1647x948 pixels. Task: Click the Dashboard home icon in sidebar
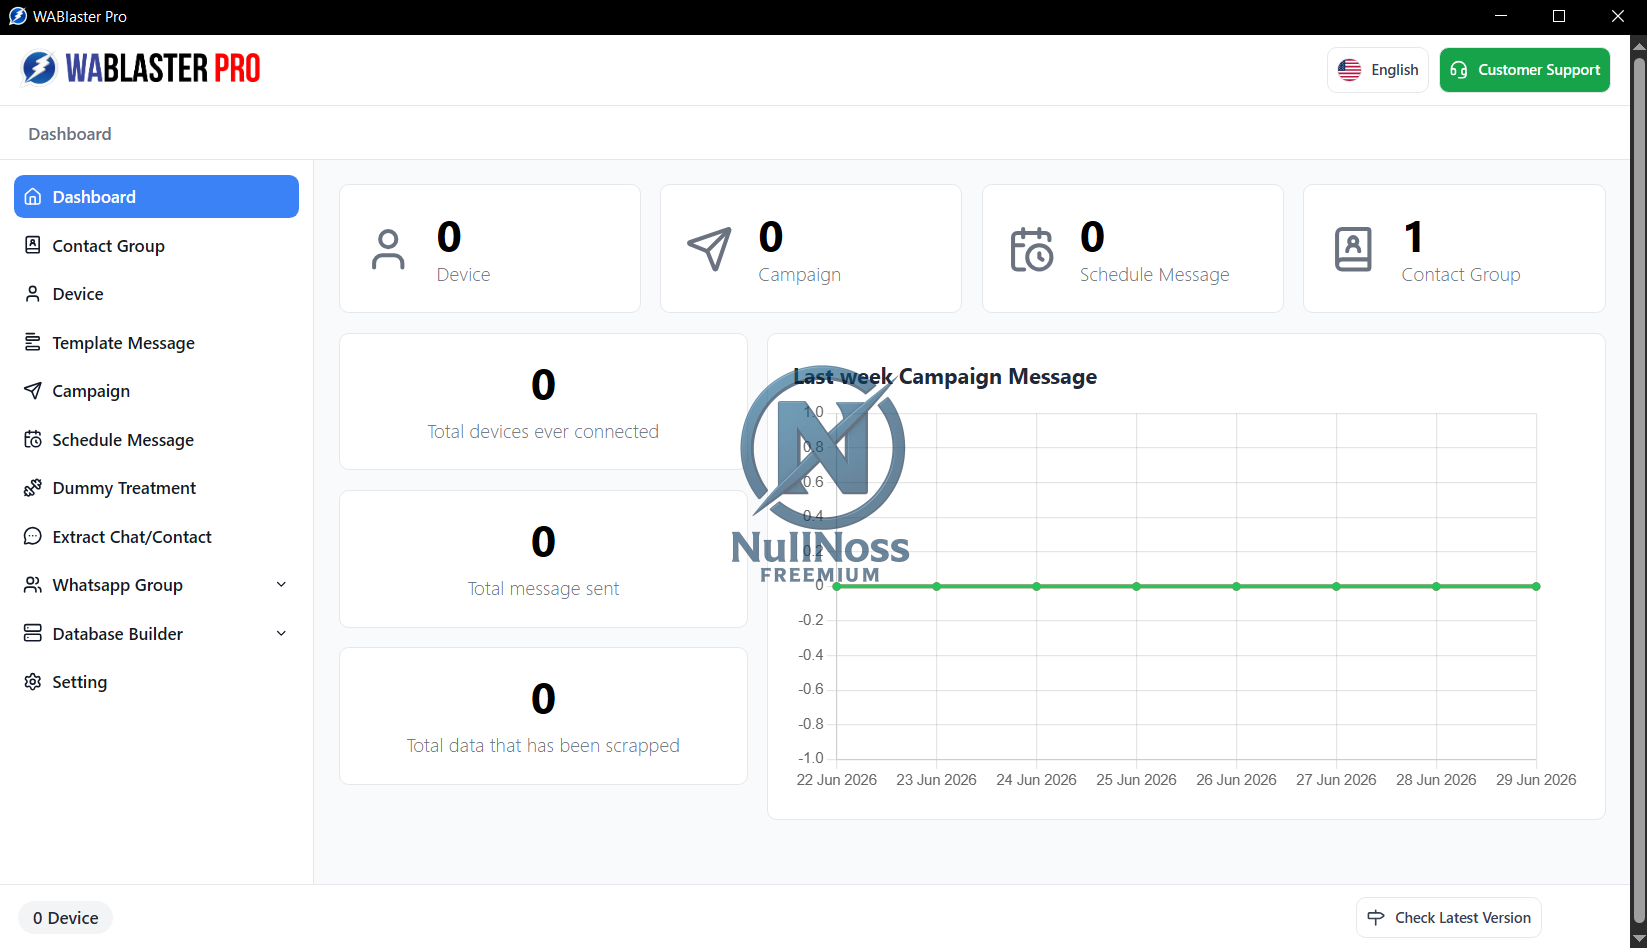[33, 197]
